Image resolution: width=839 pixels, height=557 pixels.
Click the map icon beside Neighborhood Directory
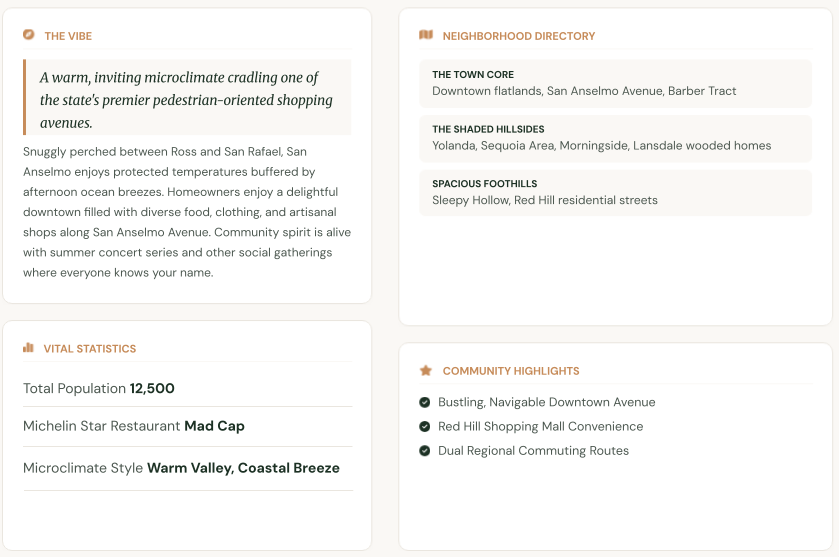pyautogui.click(x=426, y=35)
